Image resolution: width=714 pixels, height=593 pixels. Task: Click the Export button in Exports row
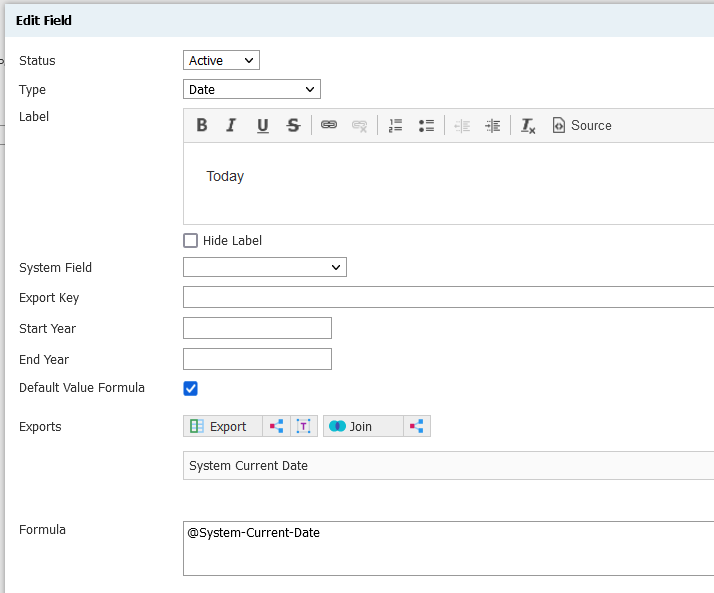click(x=223, y=426)
